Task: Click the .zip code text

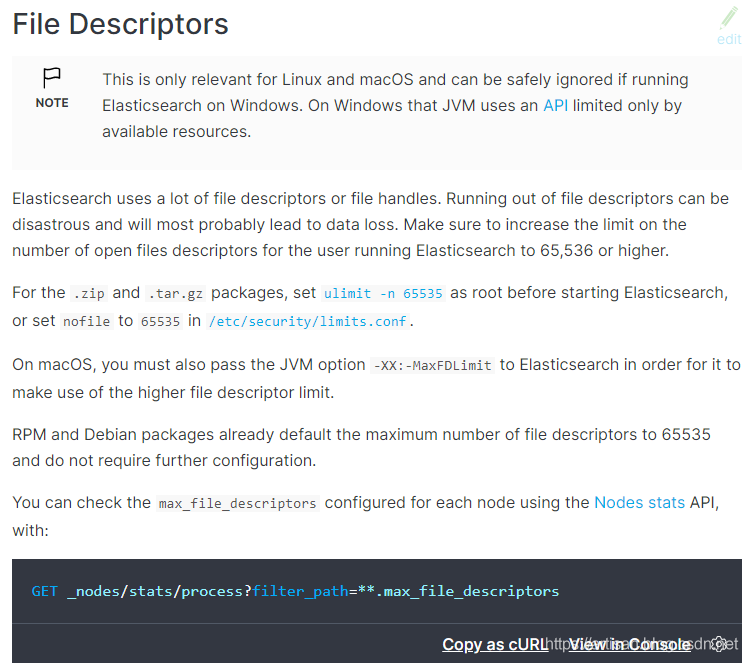Action: coord(89,293)
